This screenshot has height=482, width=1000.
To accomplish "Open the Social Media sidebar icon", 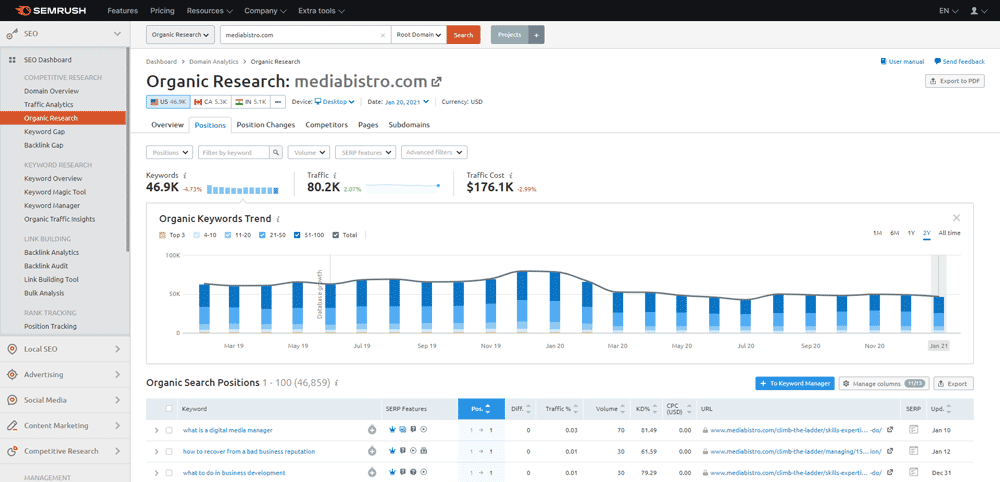I will [11, 400].
